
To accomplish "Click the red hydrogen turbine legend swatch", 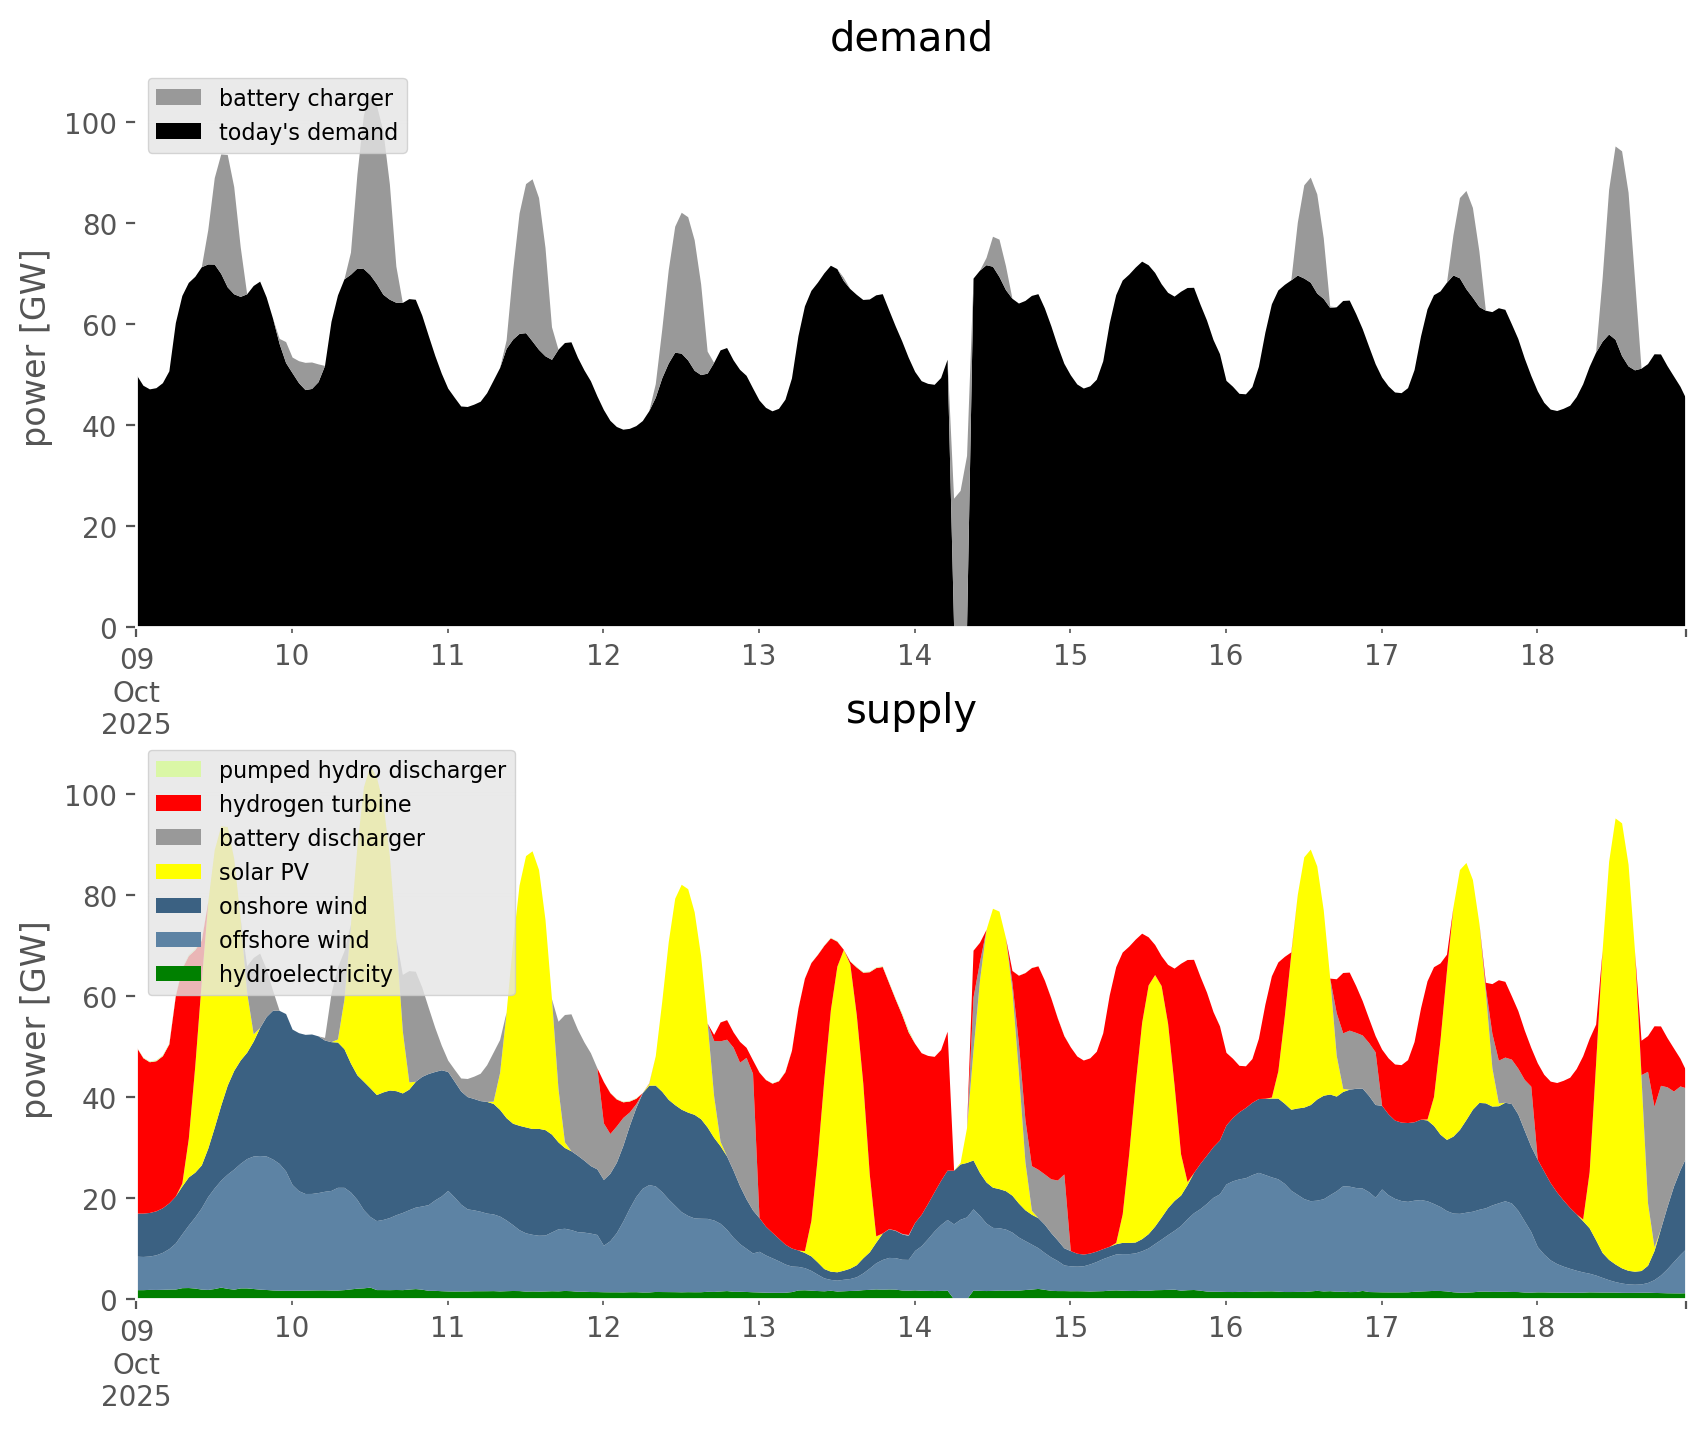I will [179, 804].
